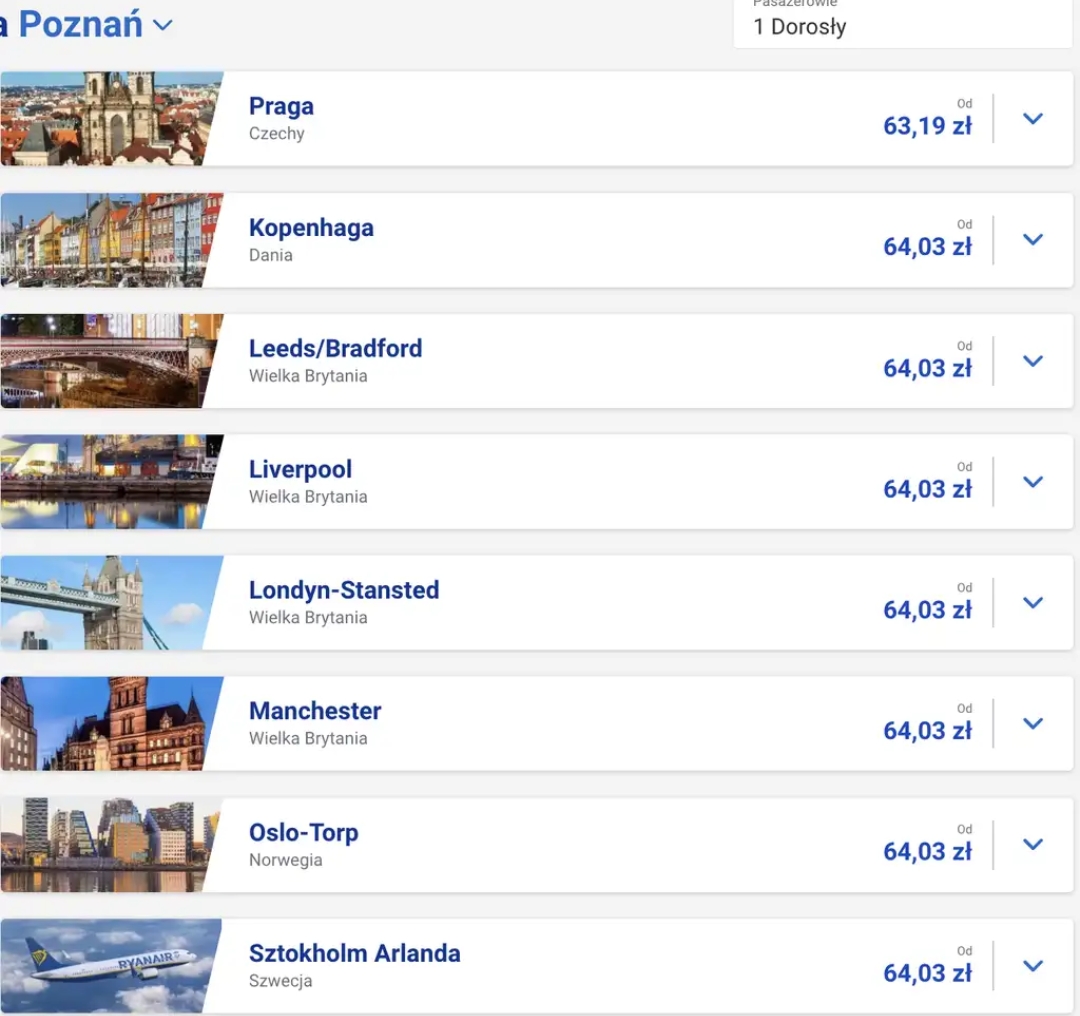Expand the Londyn-Stansted row chevron
The width and height of the screenshot is (1080, 1016).
coord(1033,603)
